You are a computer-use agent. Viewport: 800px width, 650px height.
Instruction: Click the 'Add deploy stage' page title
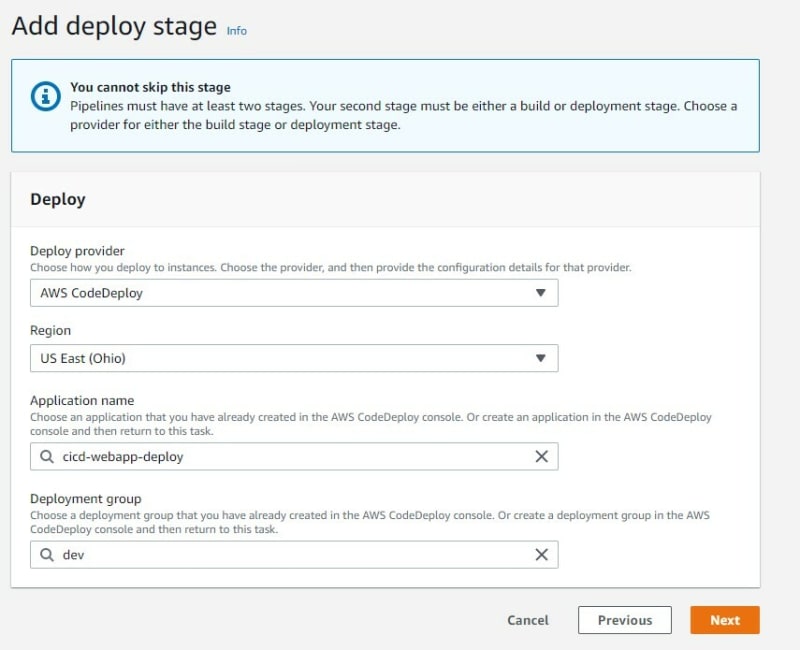coord(114,26)
